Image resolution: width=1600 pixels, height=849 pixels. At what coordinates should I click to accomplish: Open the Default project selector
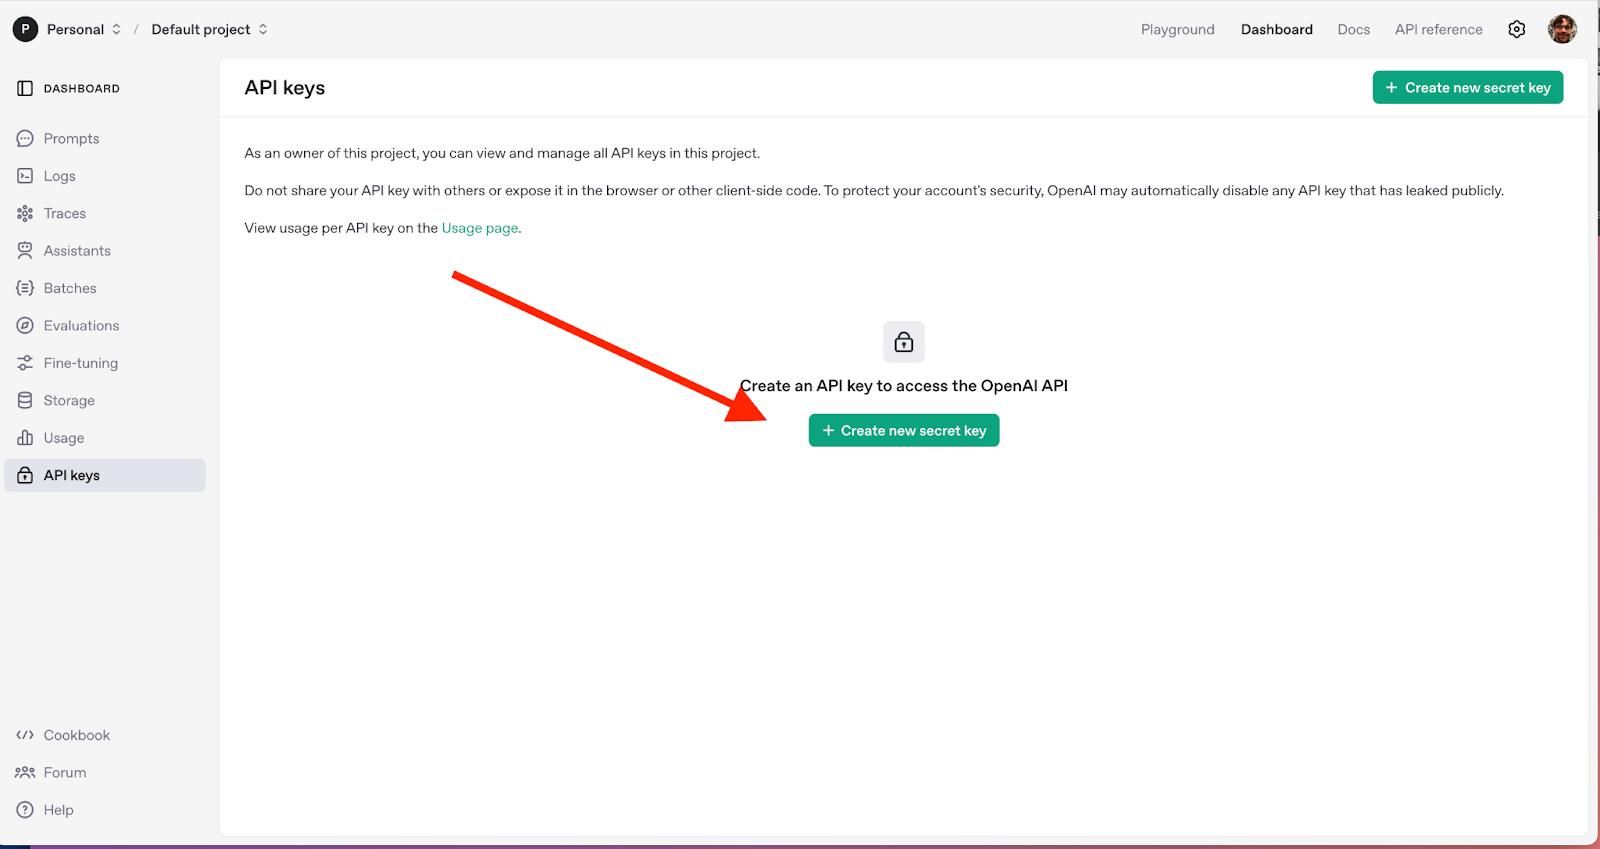pyautogui.click(x=209, y=29)
